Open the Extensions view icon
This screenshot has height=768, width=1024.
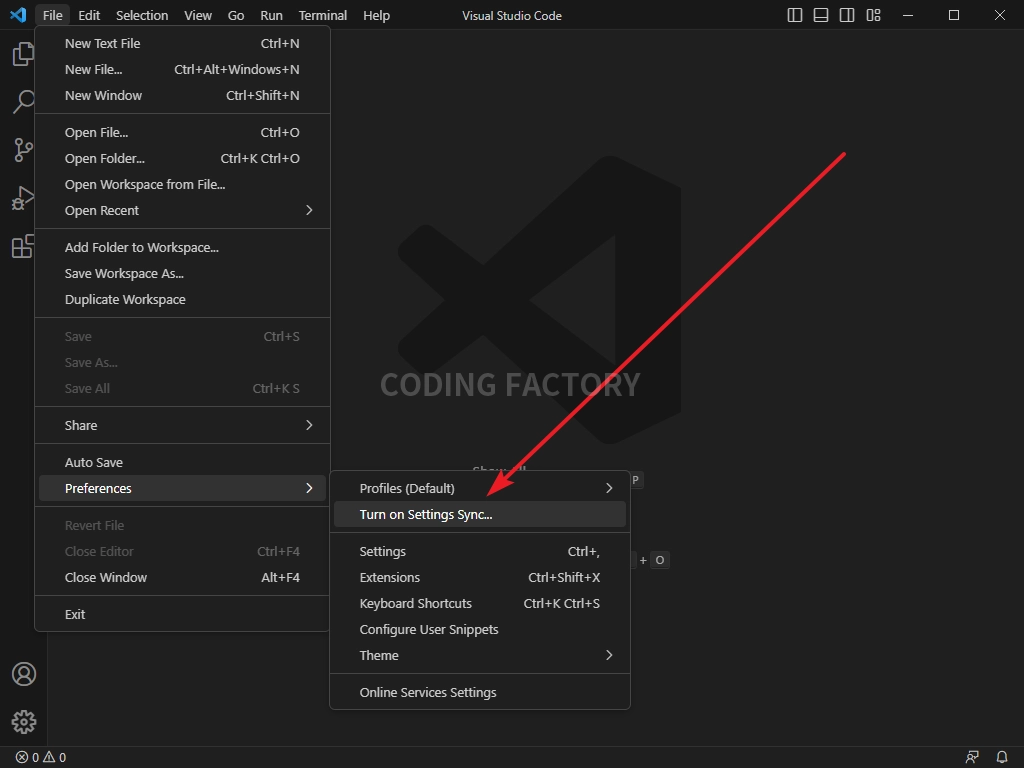coord(24,246)
